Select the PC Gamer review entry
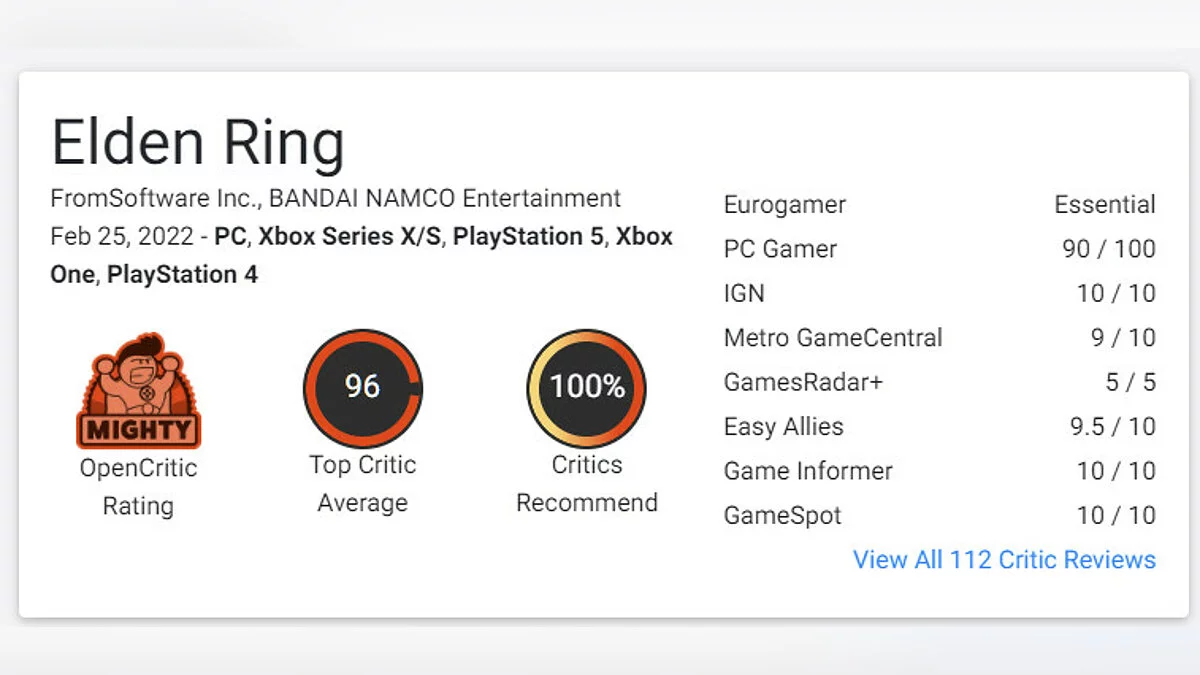The width and height of the screenshot is (1200, 675). coord(780,249)
